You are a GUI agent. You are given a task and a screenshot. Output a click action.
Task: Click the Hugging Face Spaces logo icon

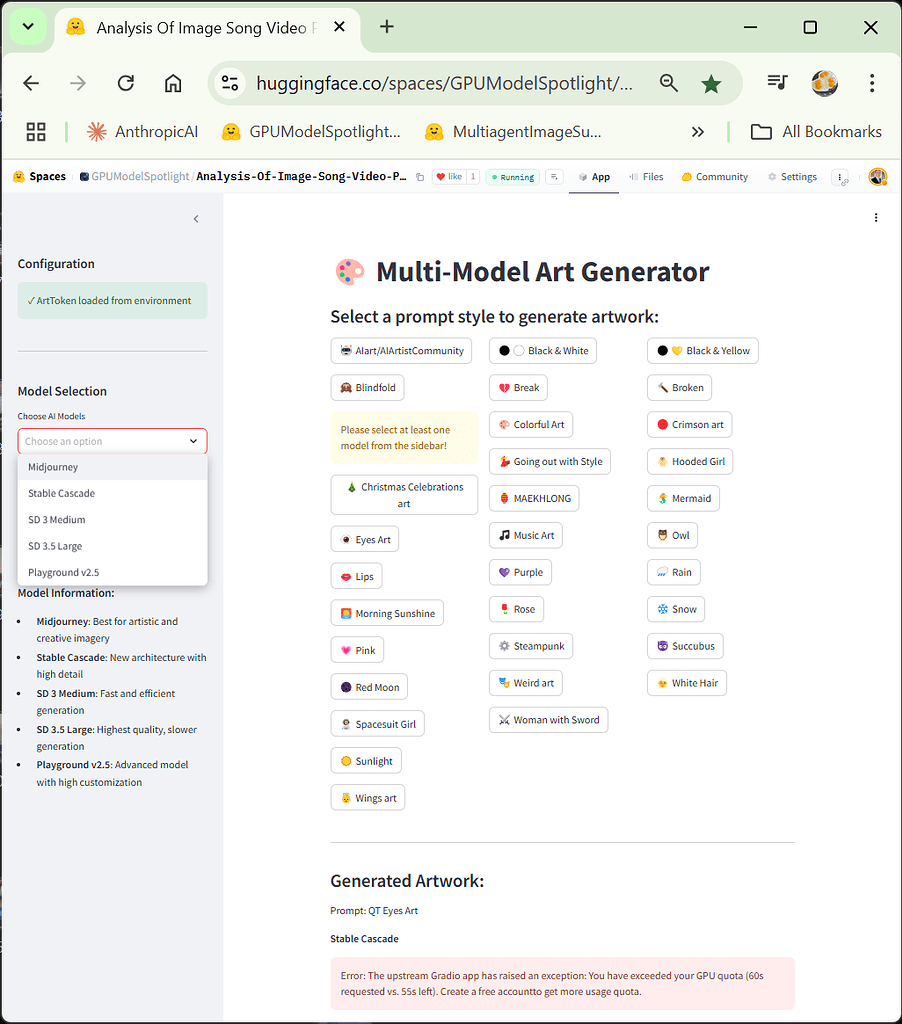17,176
